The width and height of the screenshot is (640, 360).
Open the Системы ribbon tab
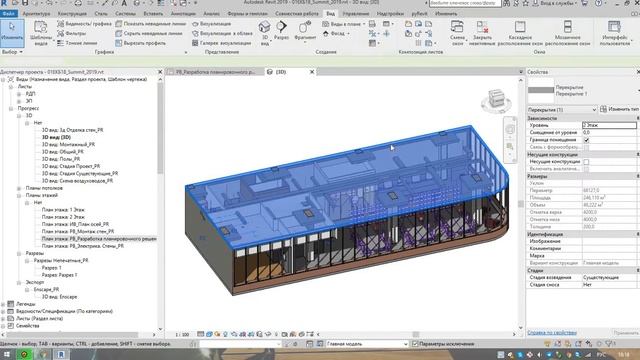tap(125, 13)
